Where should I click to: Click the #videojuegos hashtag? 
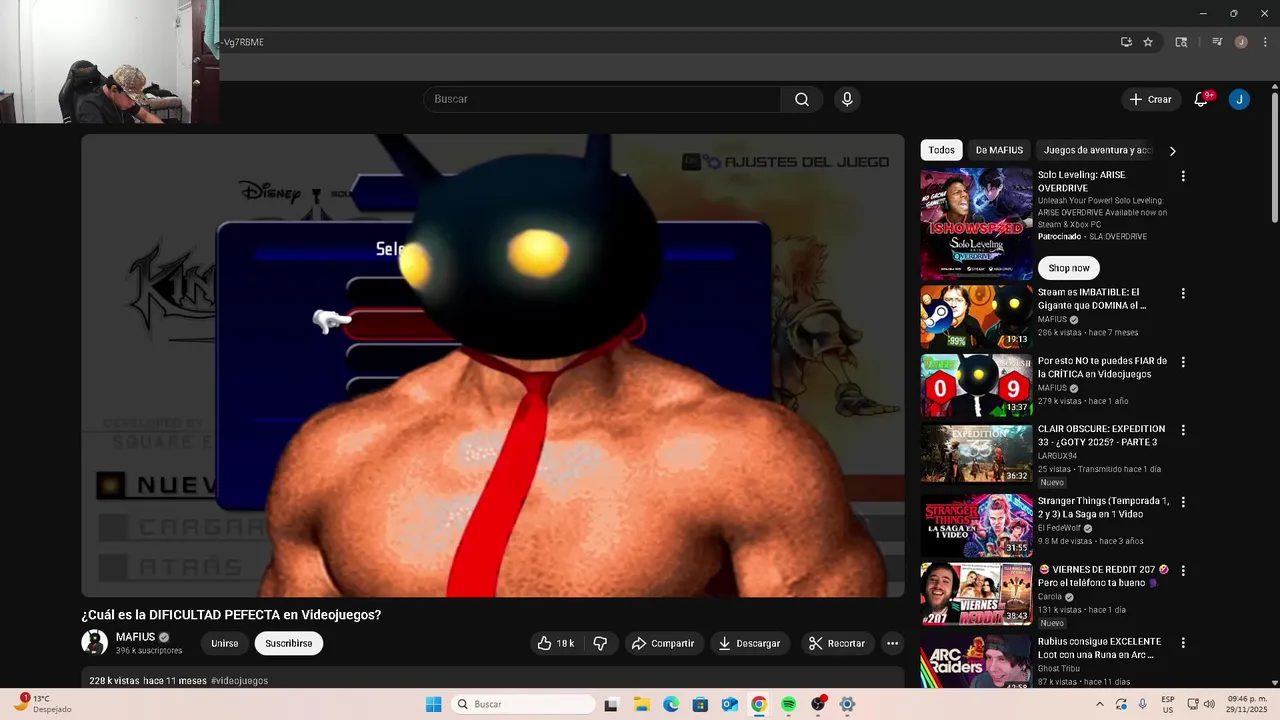tap(239, 681)
